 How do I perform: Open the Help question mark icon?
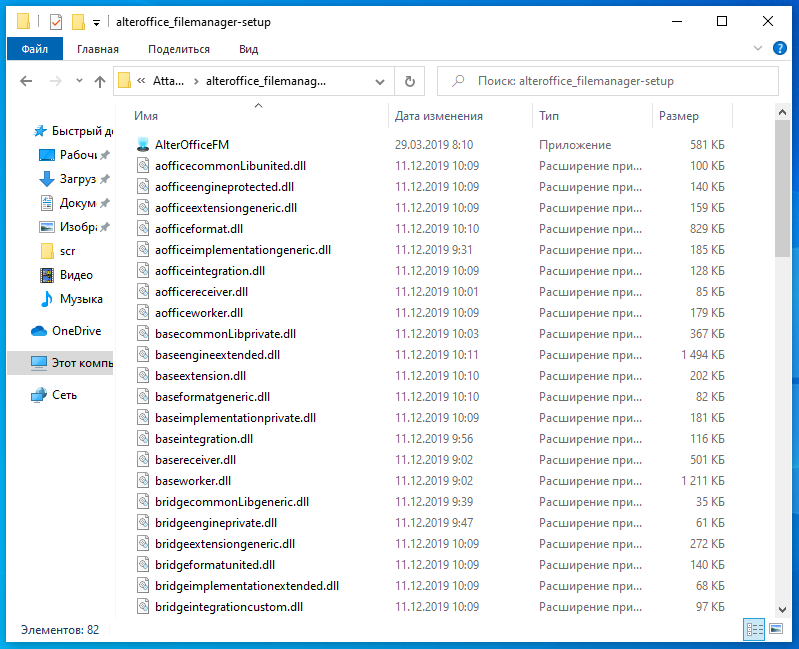tap(779, 48)
